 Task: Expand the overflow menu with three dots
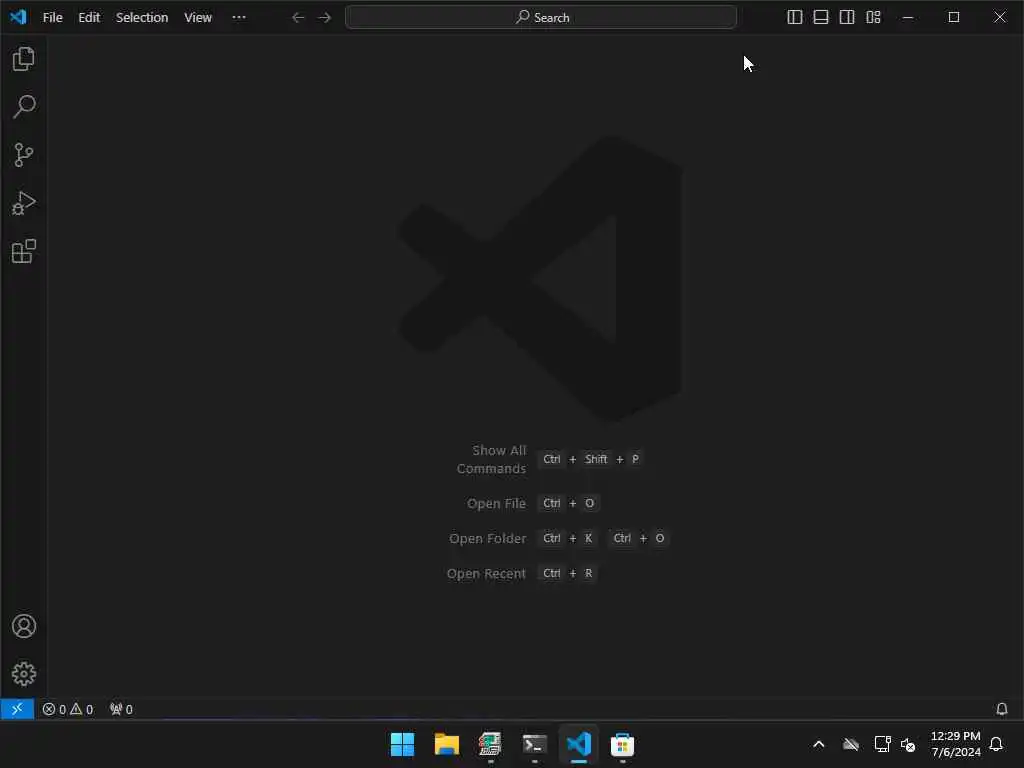pos(239,18)
